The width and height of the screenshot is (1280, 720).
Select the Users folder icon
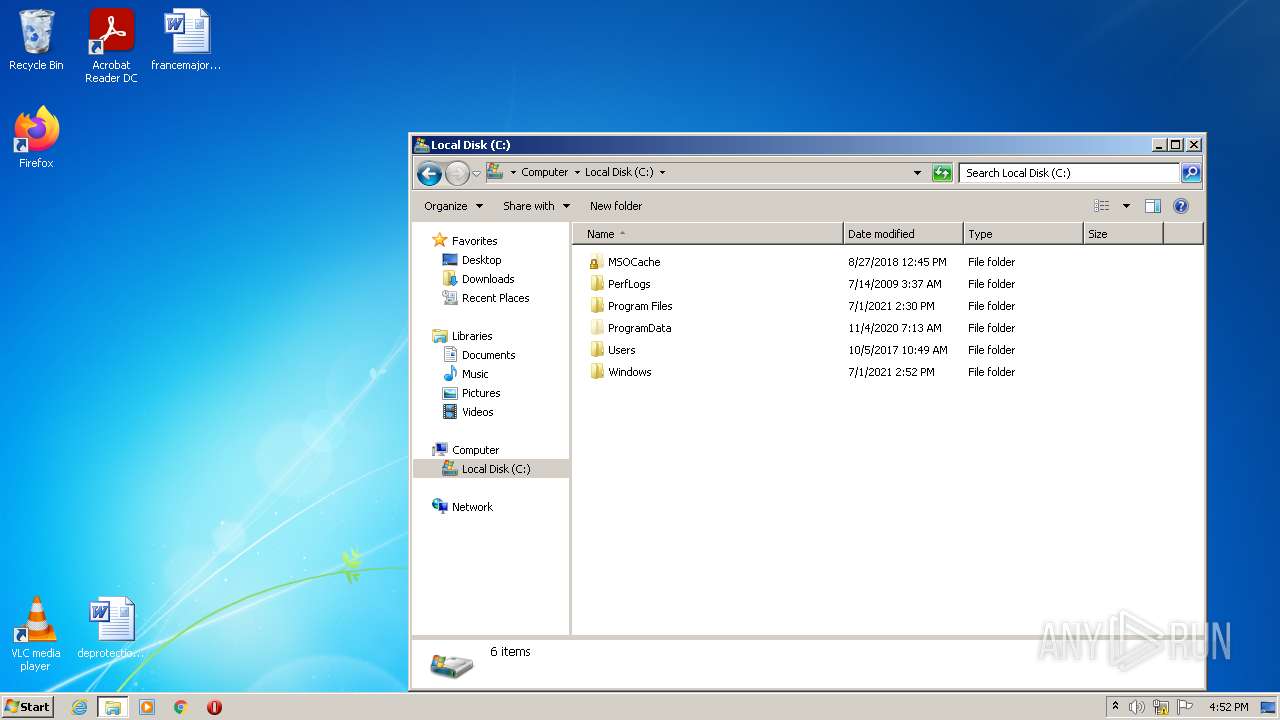tap(597, 350)
